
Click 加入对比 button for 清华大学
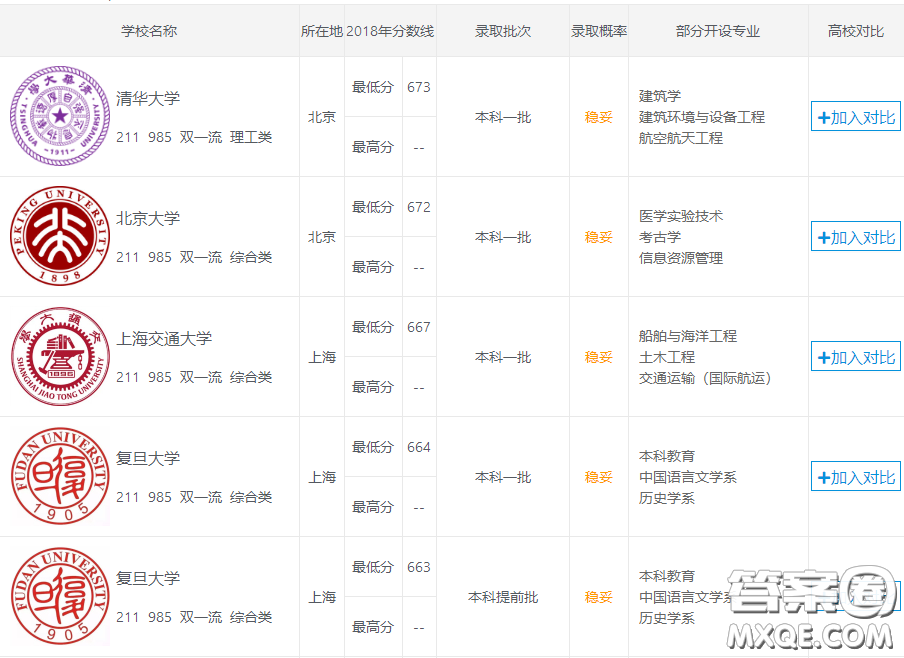(x=856, y=117)
